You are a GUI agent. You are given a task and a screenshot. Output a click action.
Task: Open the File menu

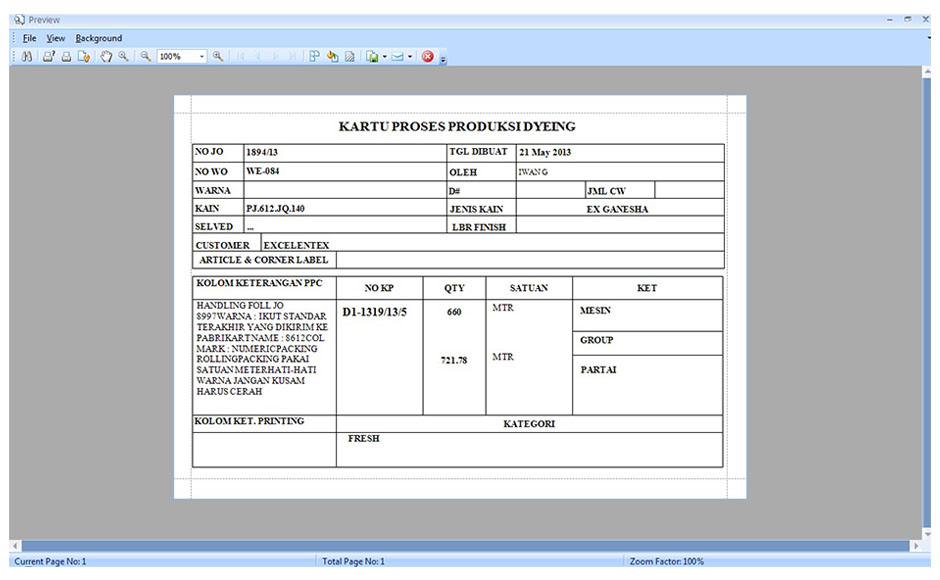30,38
